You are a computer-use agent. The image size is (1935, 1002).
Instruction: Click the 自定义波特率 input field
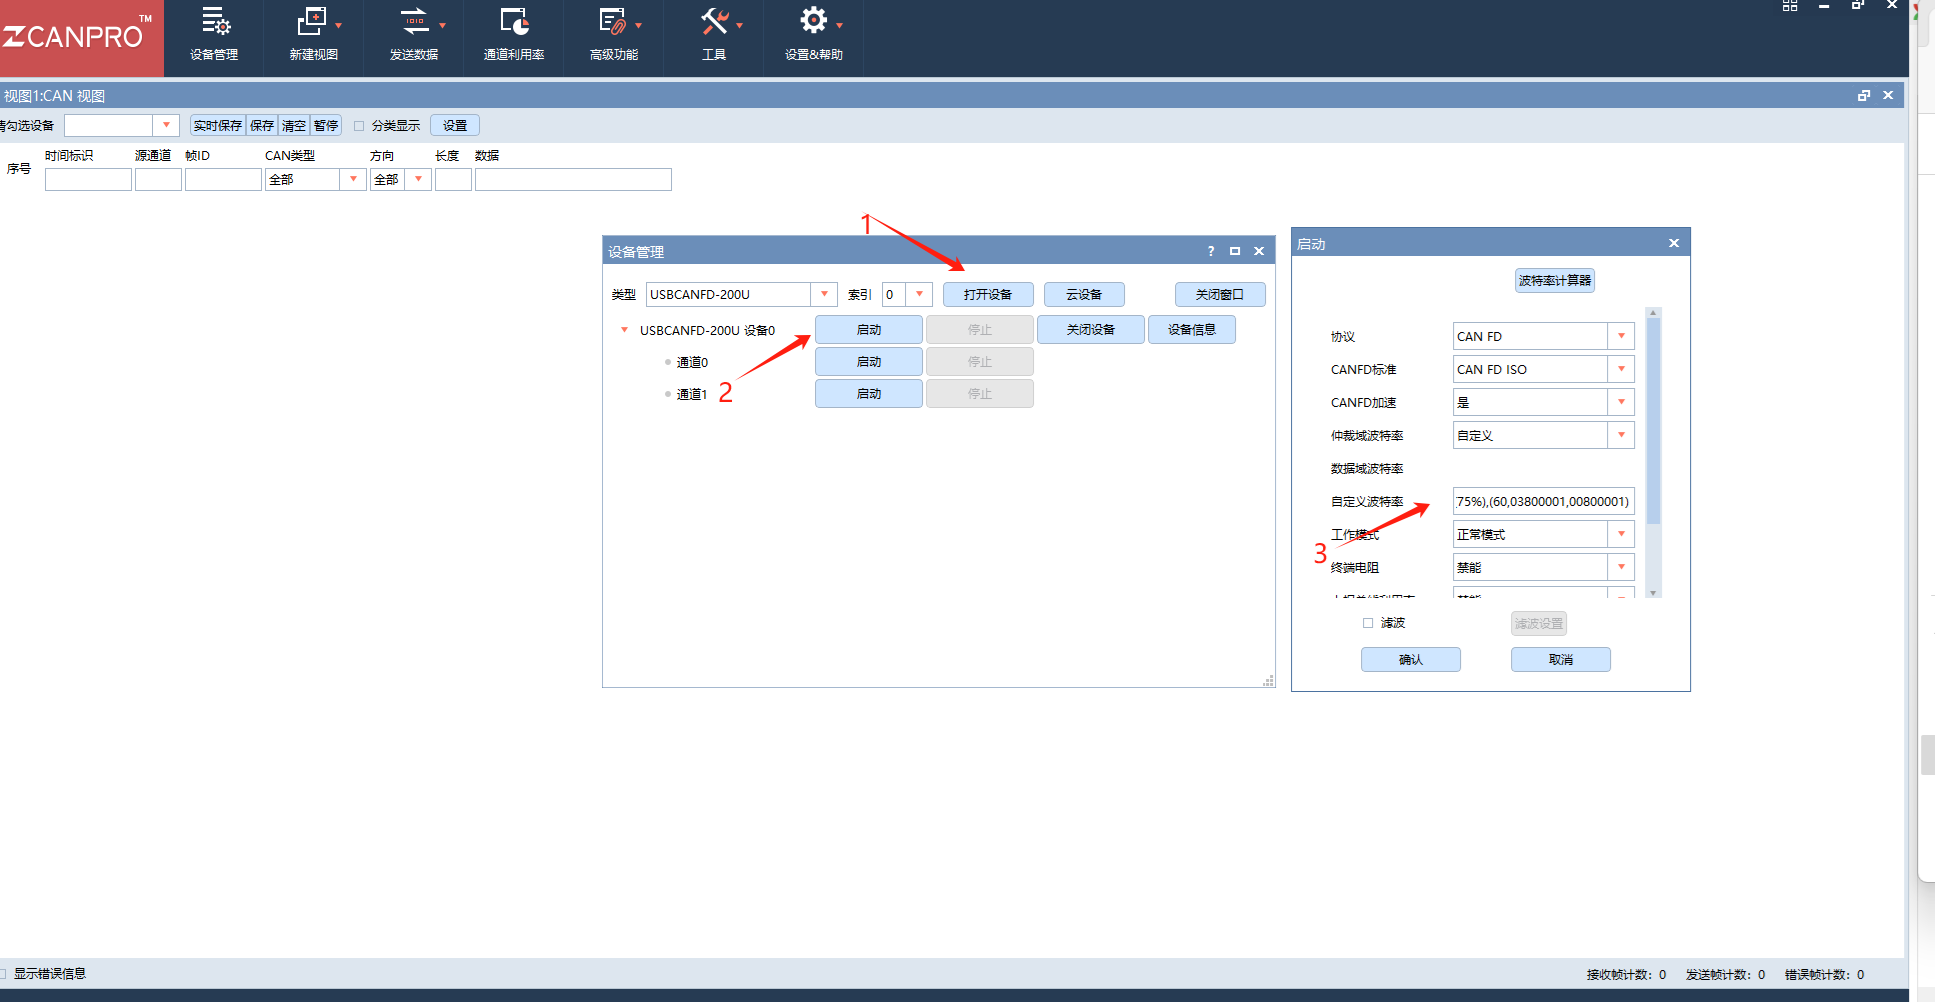tap(1543, 501)
